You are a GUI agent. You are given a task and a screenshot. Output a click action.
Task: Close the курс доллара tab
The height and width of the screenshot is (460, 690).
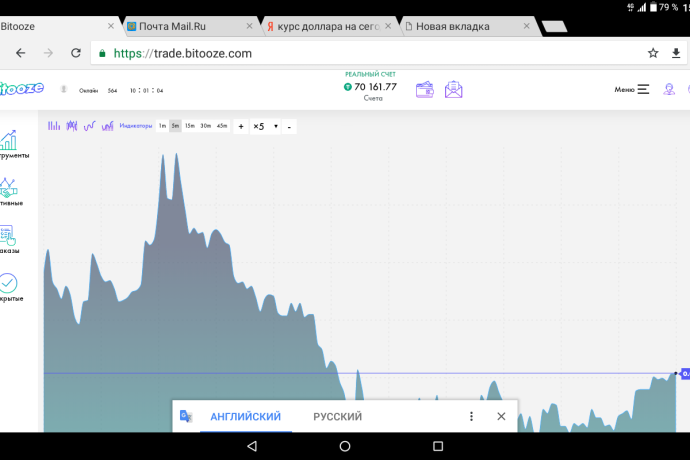tap(388, 26)
